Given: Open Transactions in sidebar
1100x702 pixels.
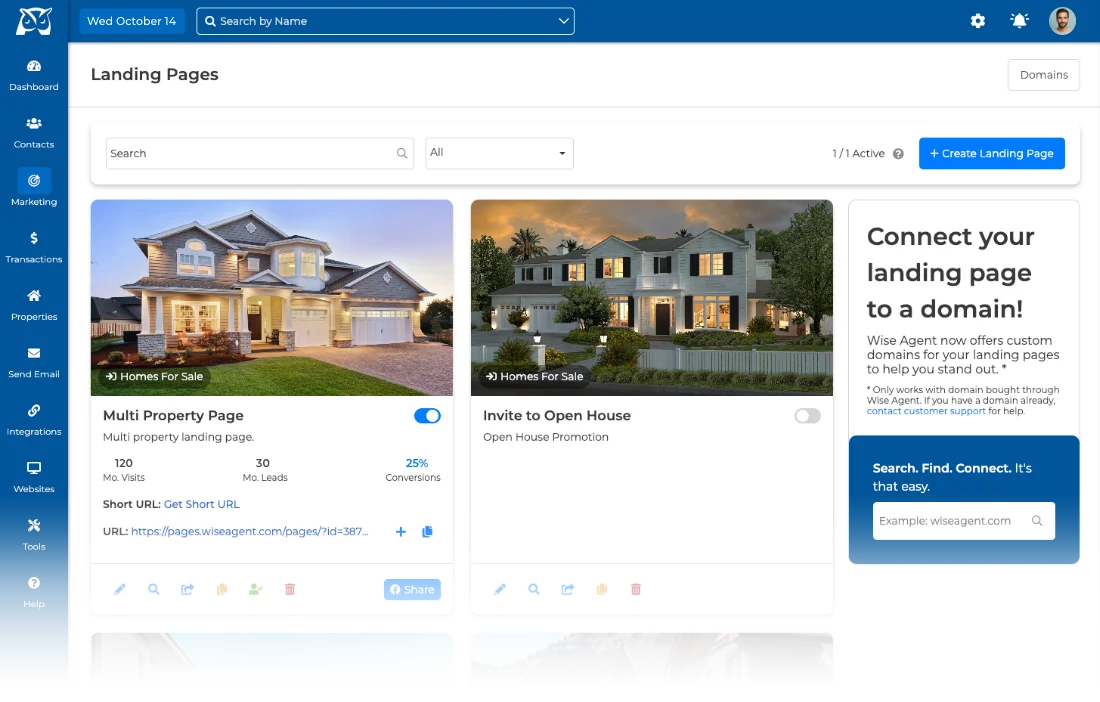Looking at the screenshot, I should (34, 248).
